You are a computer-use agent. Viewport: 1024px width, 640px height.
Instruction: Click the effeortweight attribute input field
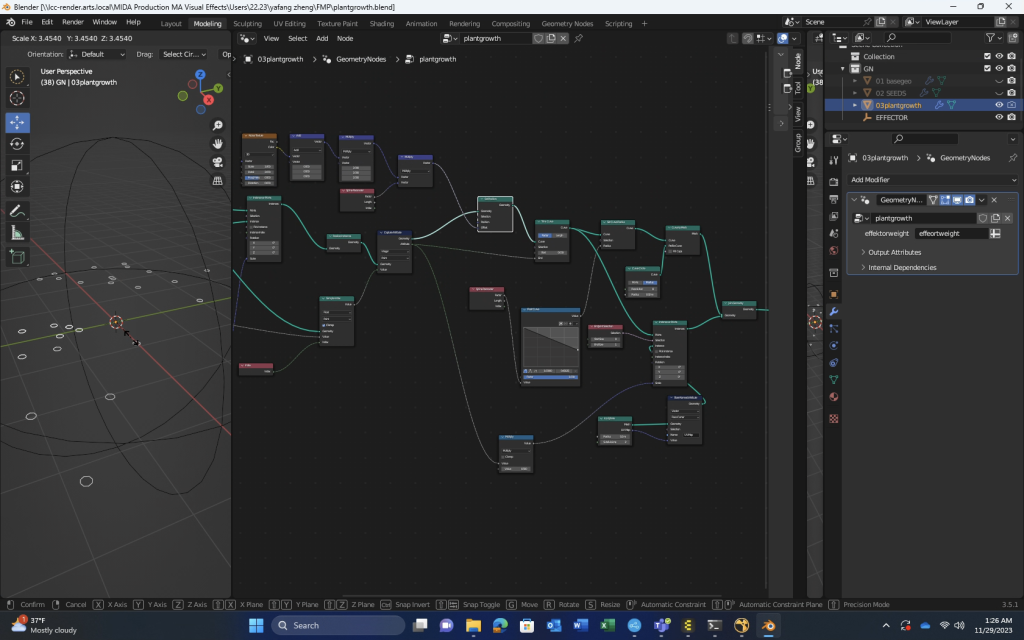[950, 233]
